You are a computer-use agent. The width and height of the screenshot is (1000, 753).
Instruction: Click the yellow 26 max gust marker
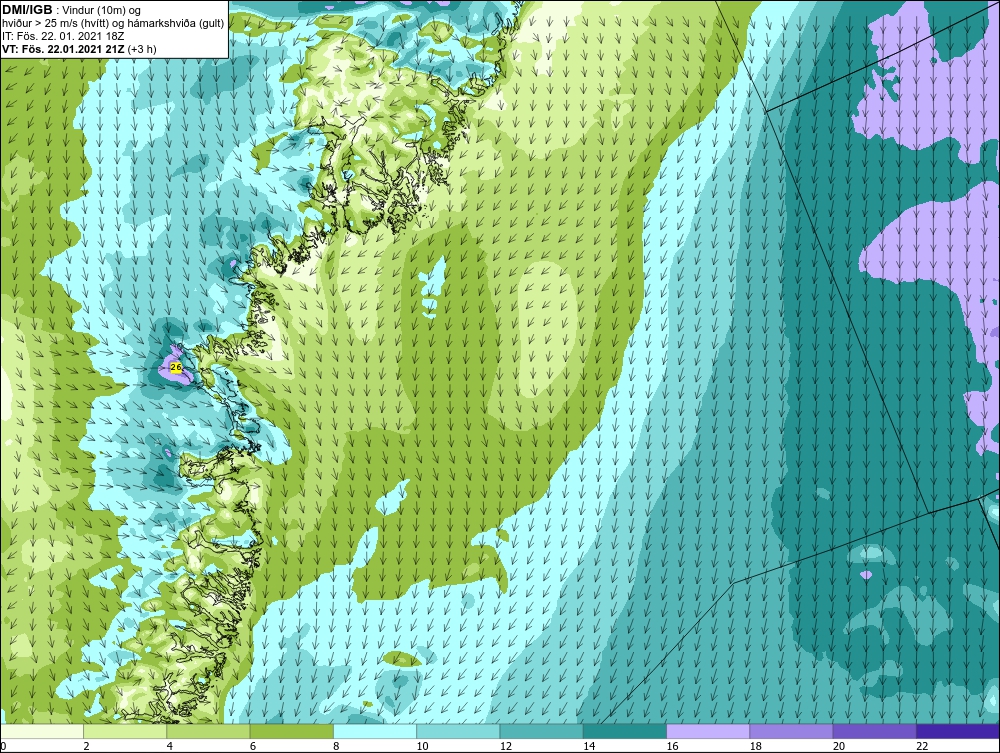tap(176, 367)
